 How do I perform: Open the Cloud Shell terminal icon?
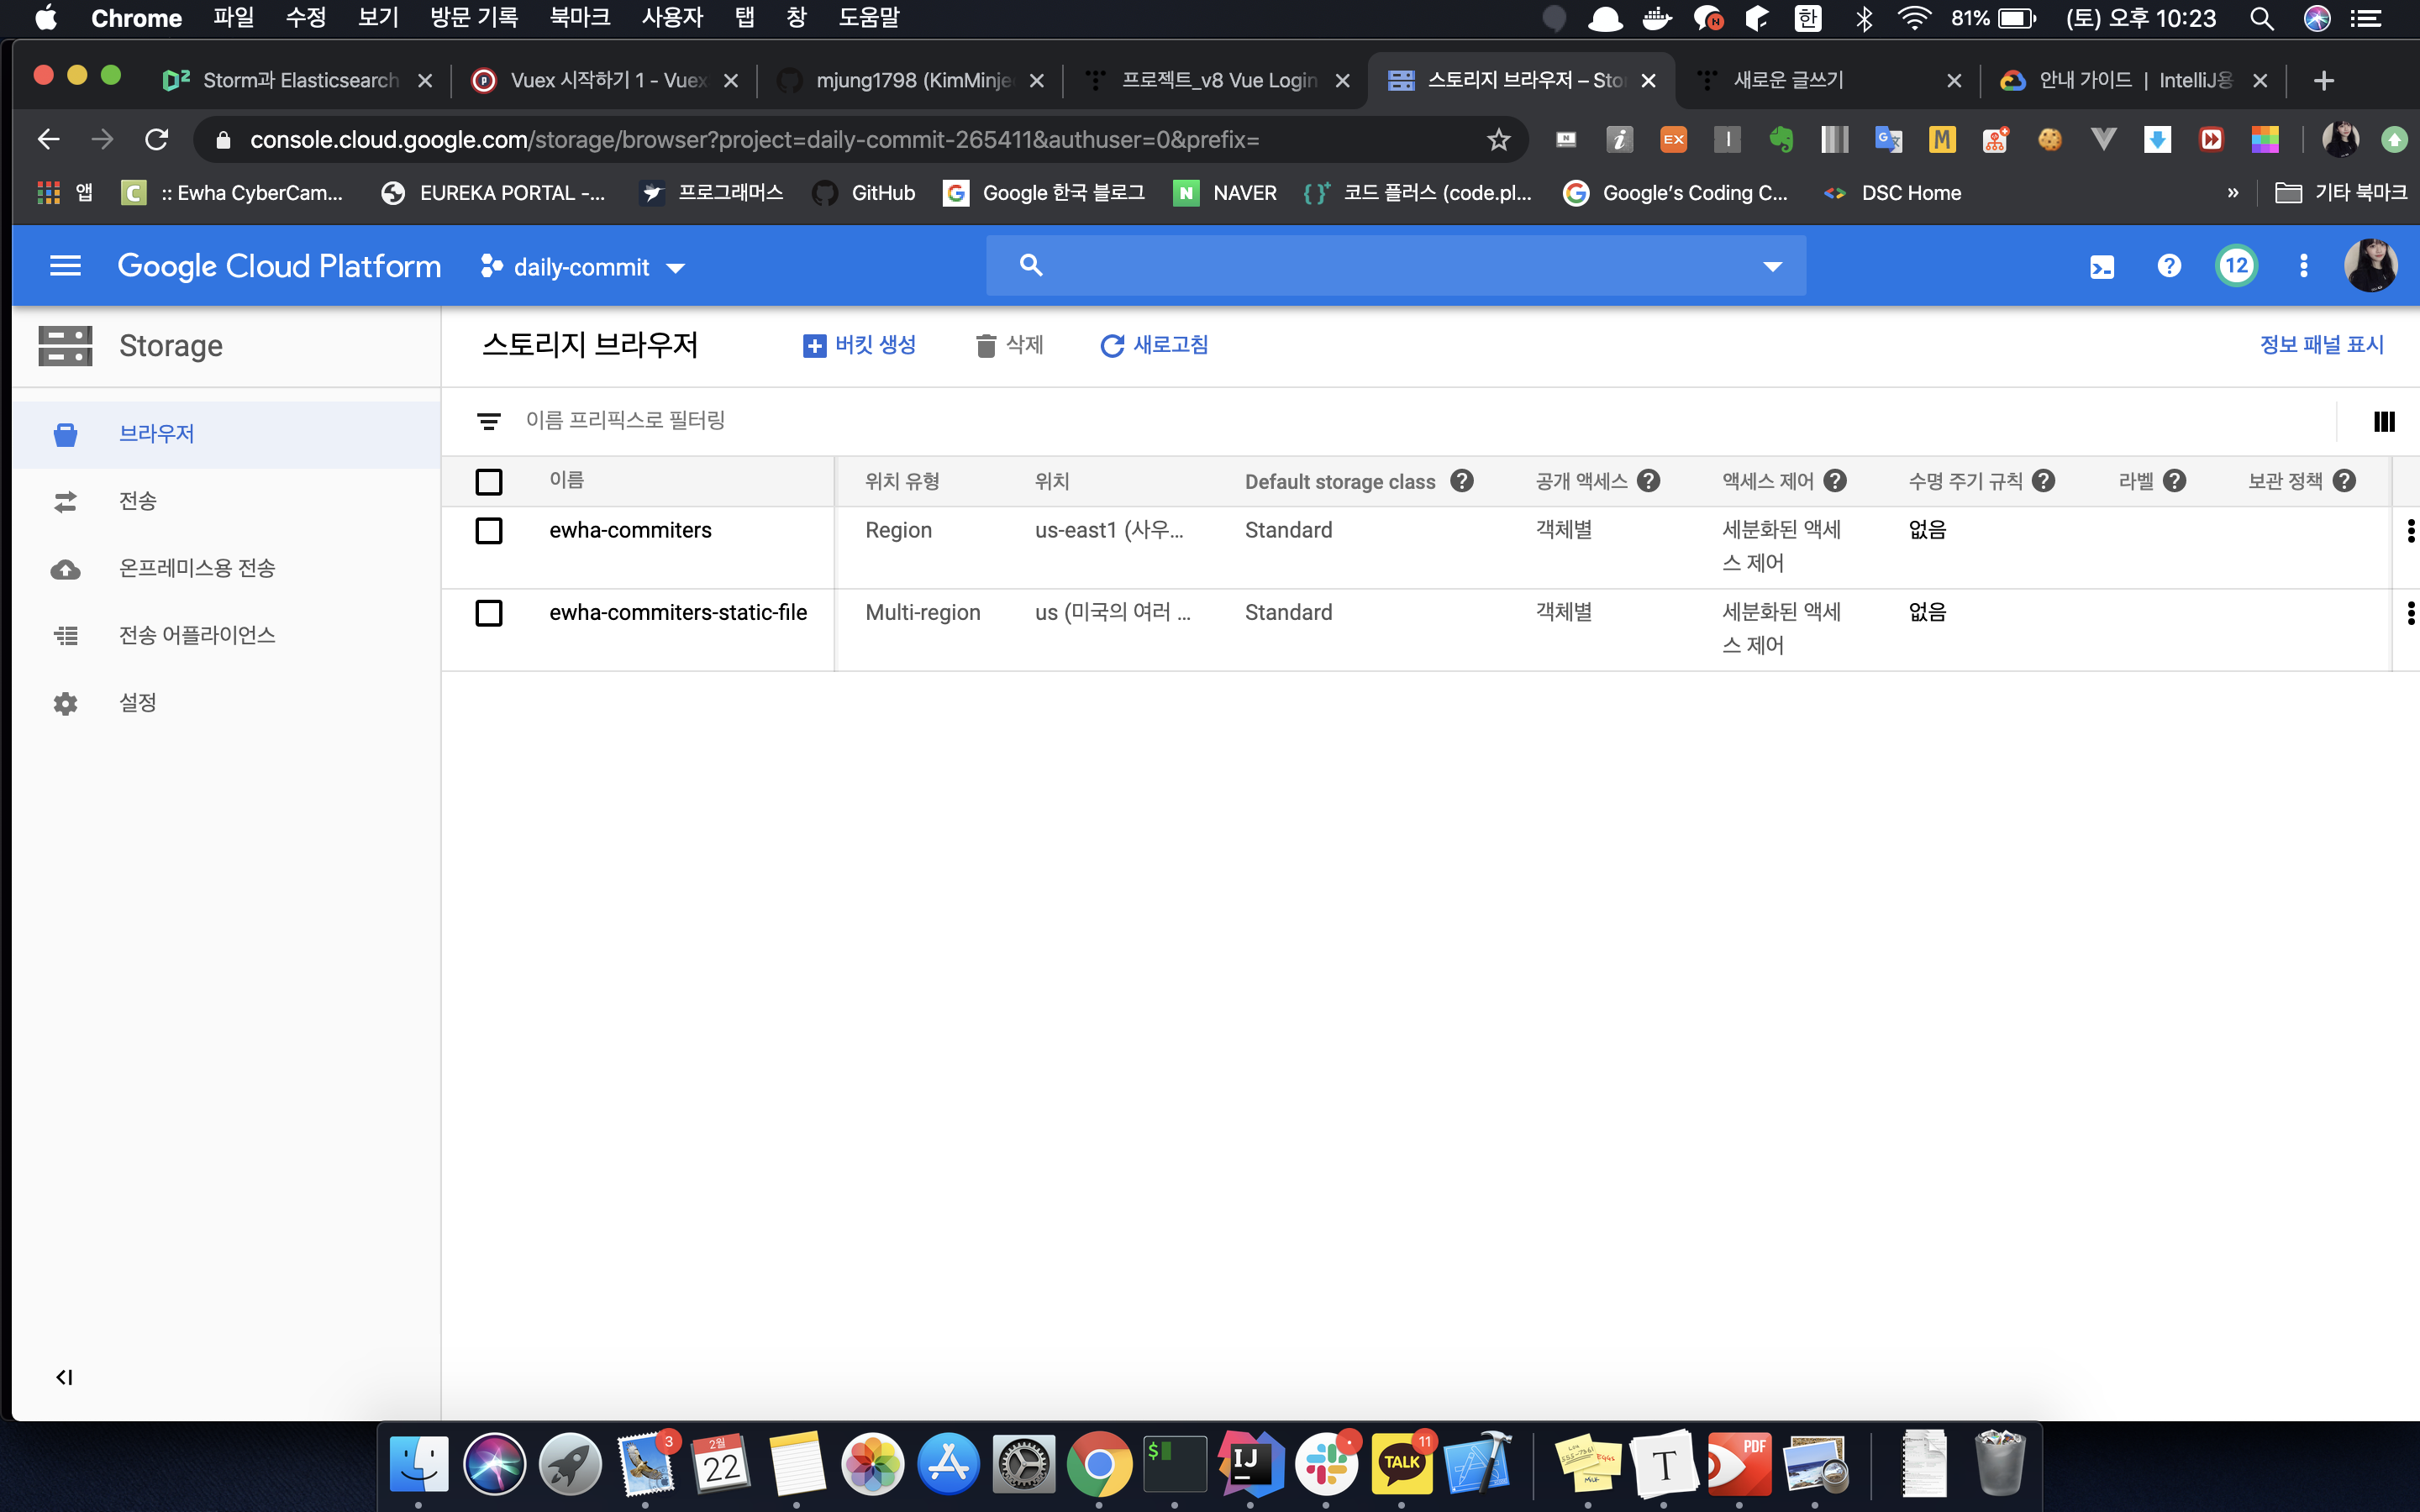pos(2102,267)
